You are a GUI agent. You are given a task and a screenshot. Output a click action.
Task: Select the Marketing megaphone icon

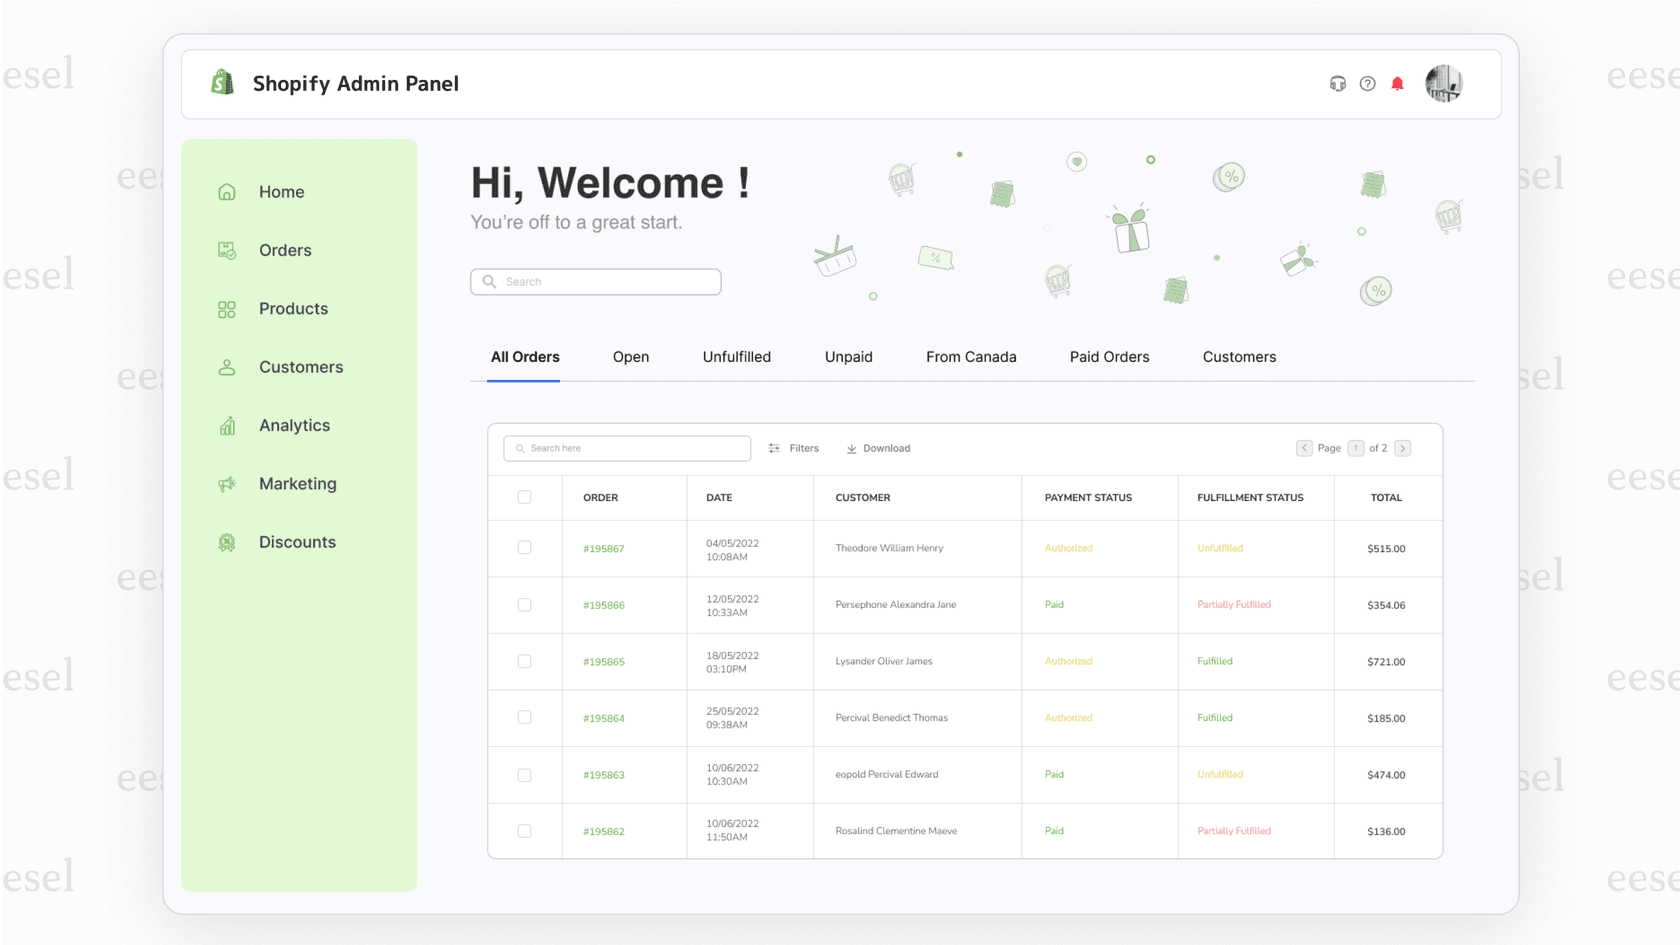pos(227,483)
